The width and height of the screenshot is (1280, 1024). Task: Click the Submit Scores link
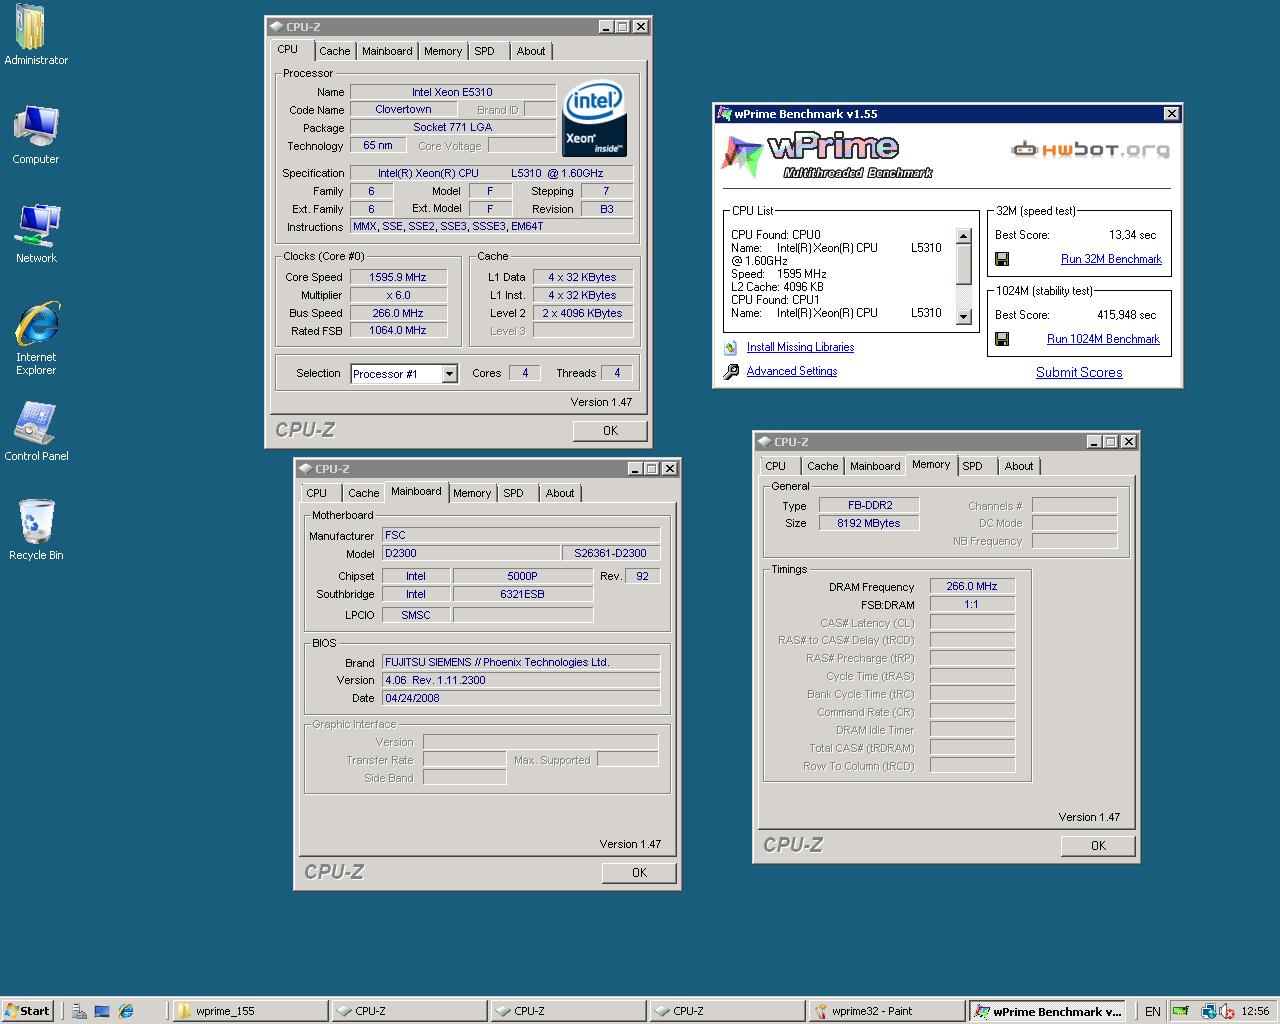tap(1079, 372)
